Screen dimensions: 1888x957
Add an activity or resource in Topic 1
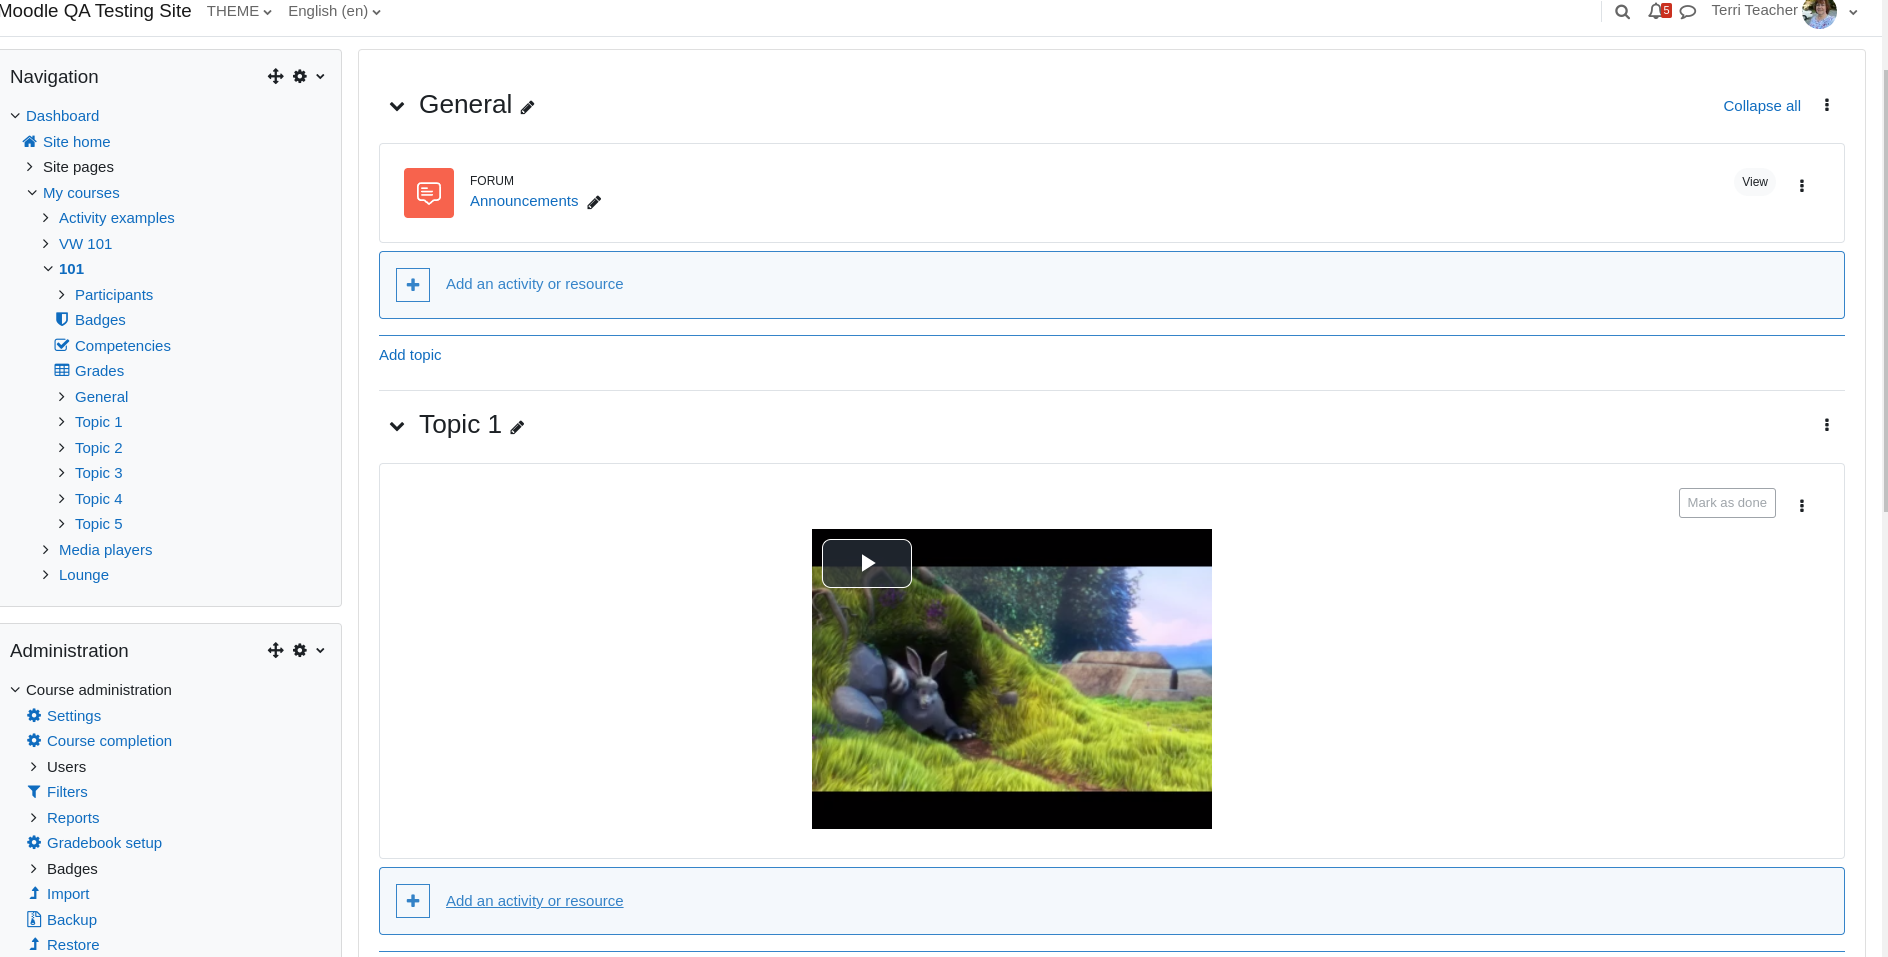535,901
